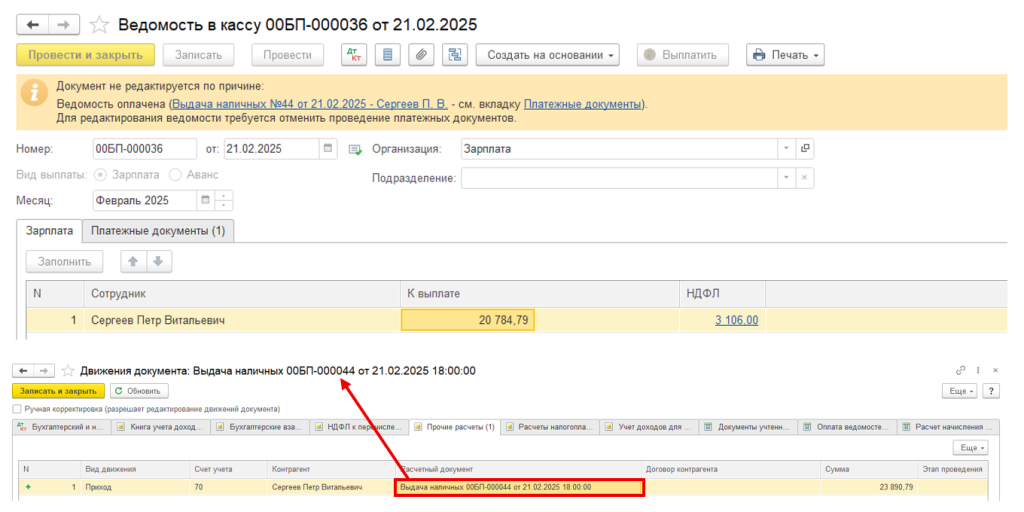
Task: Go back with the left arrow button
Action: pyautogui.click(x=32, y=25)
